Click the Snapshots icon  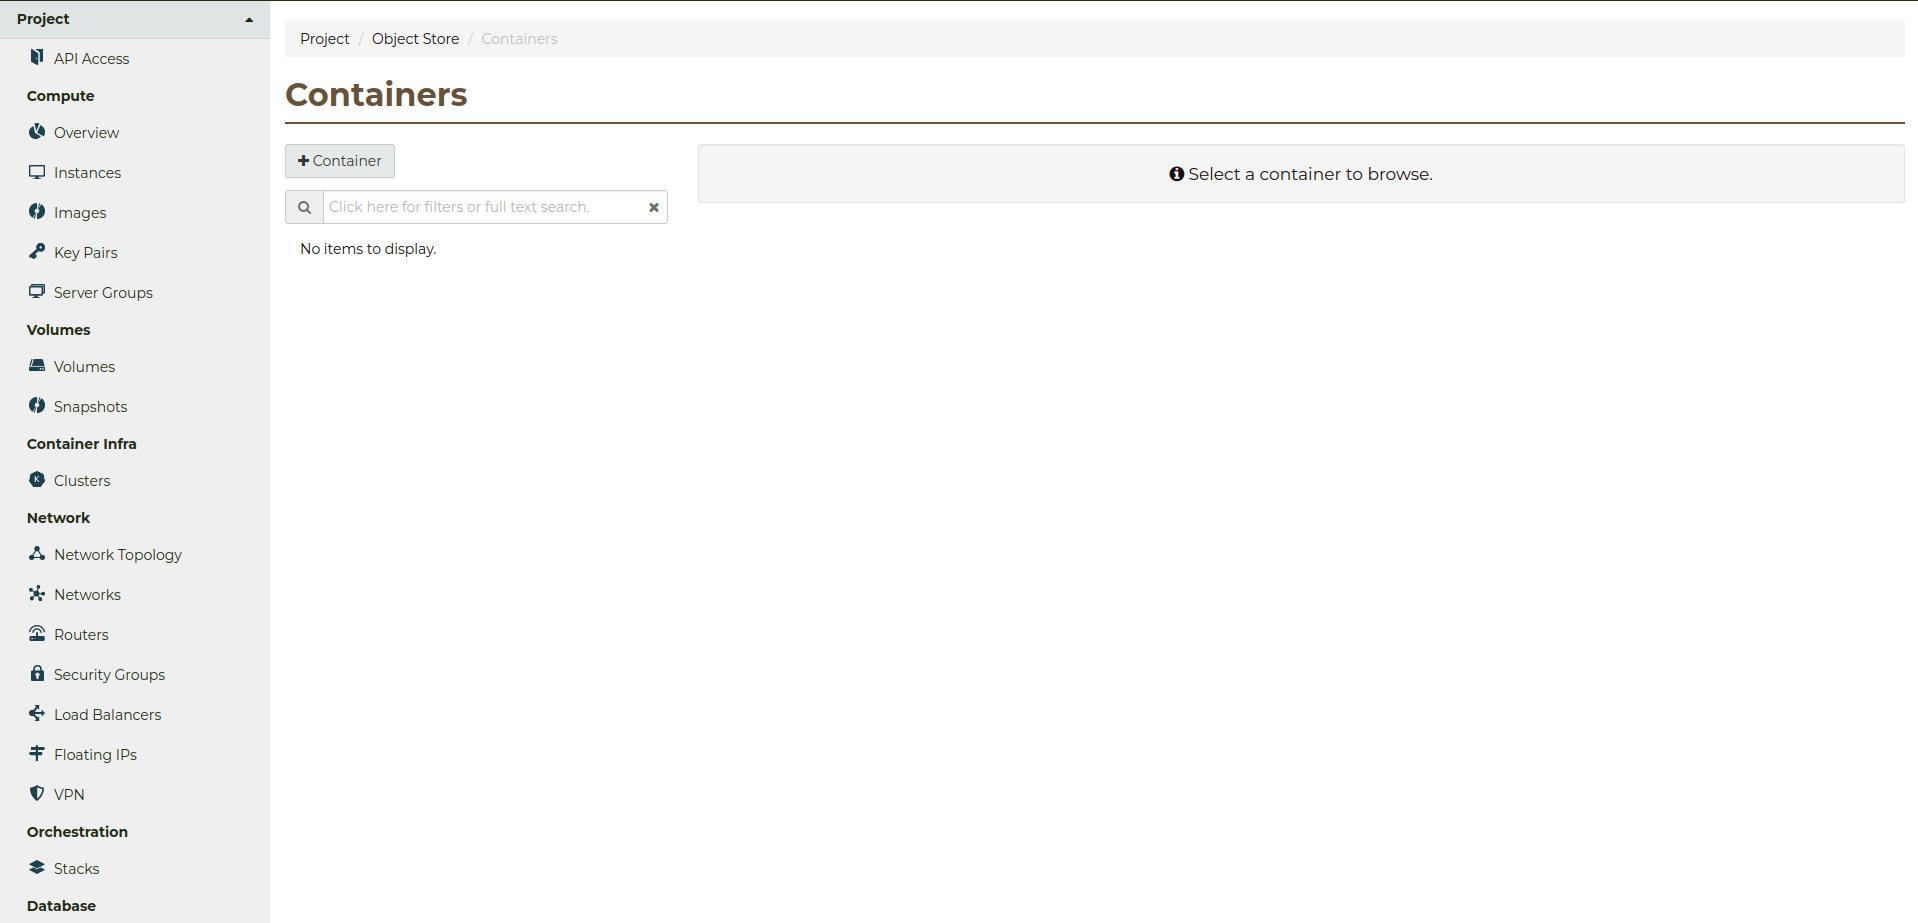[37, 405]
